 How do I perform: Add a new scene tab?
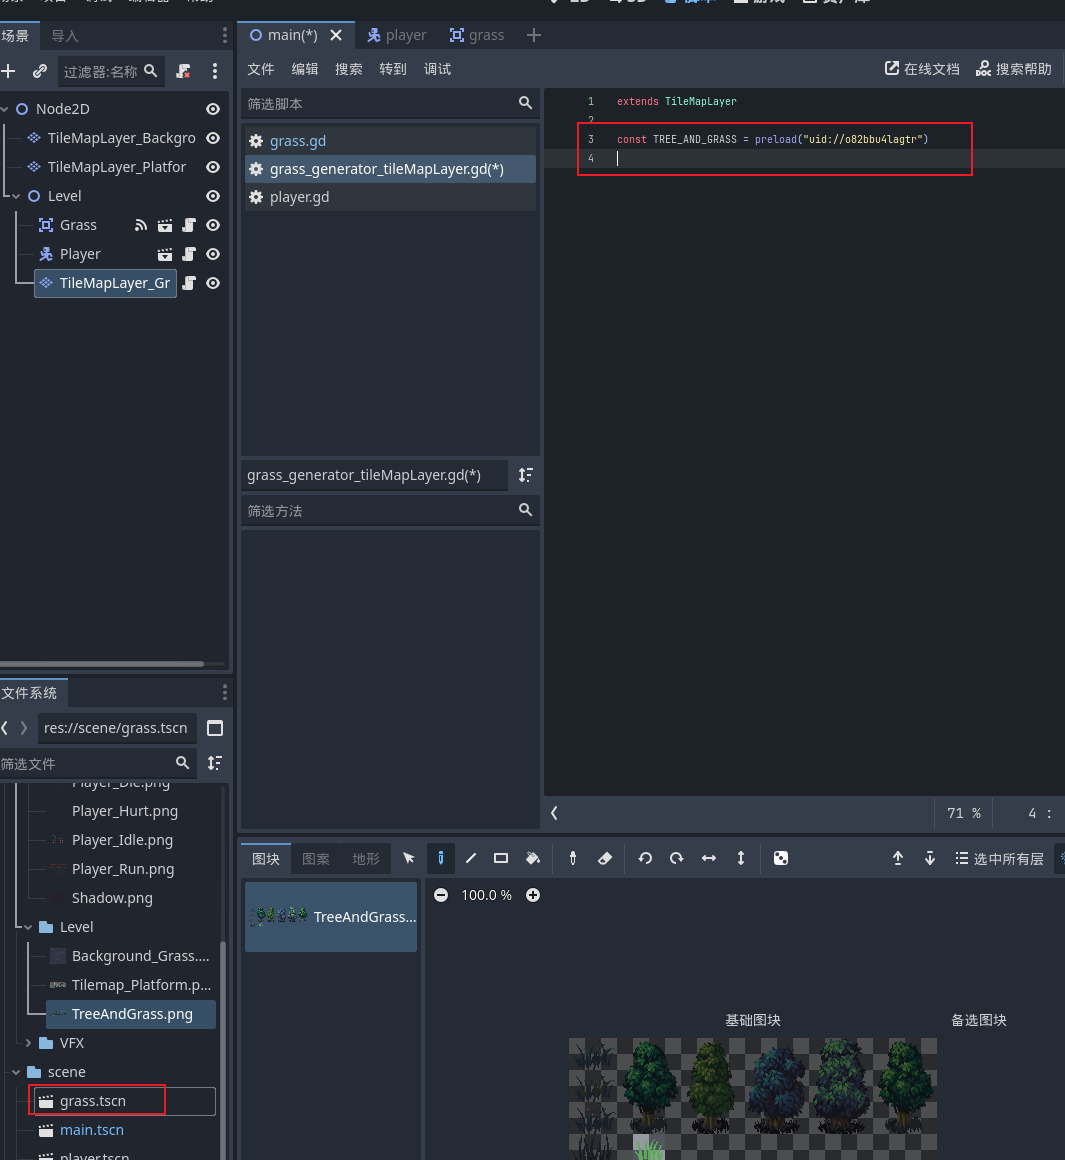(533, 35)
